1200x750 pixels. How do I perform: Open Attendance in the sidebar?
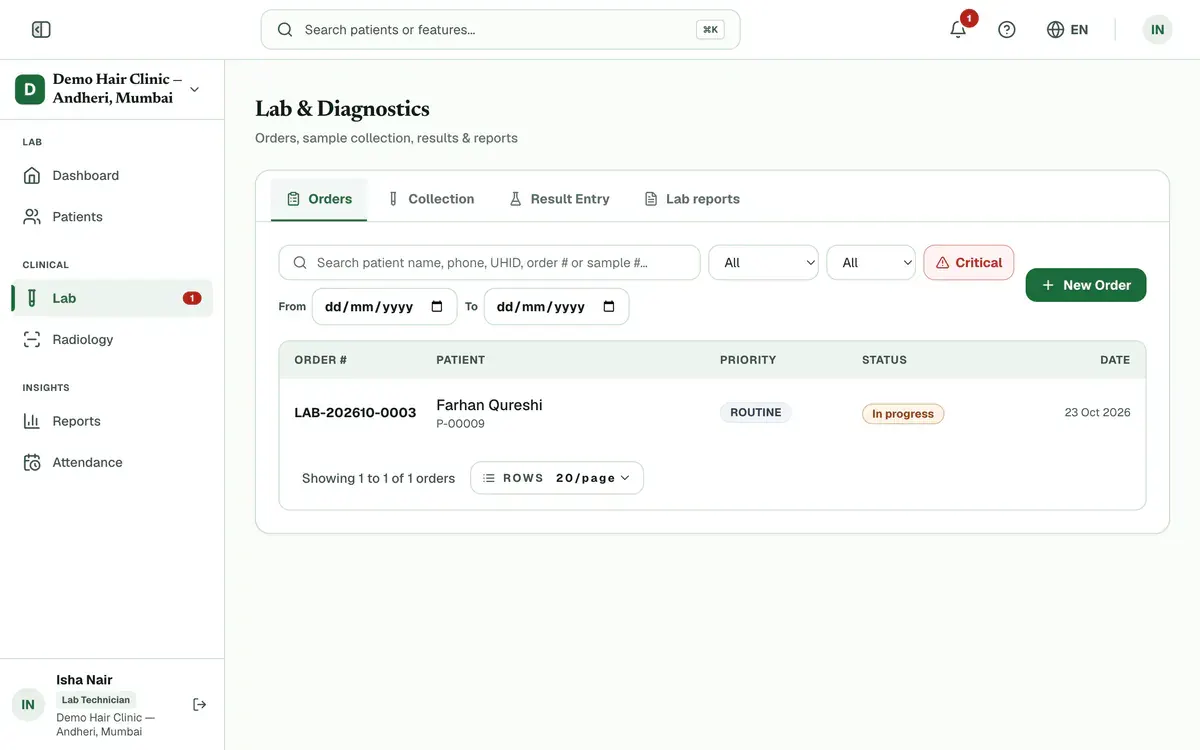(112, 462)
